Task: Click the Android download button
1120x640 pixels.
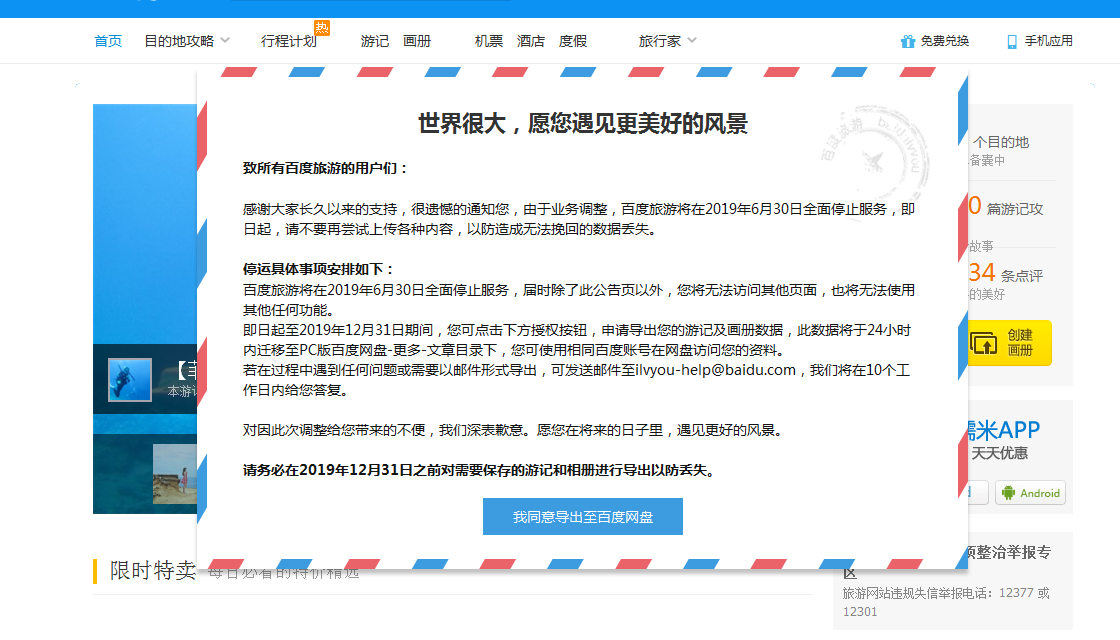Action: click(x=1030, y=493)
